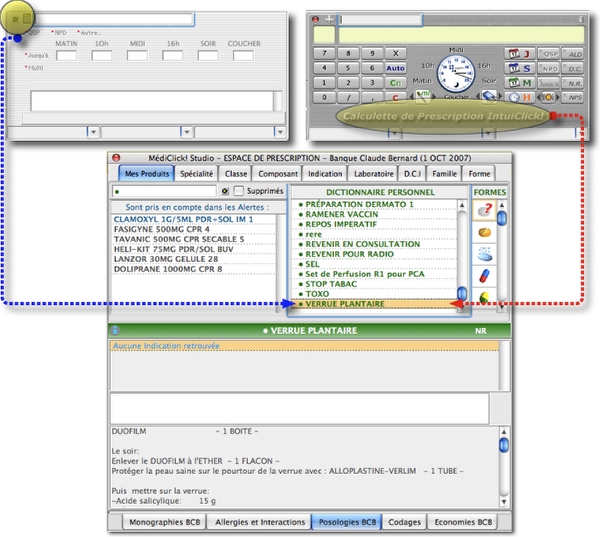The width and height of the screenshot is (600, 537).
Task: Click the posology text scroll-down arrow
Action: coord(504,501)
